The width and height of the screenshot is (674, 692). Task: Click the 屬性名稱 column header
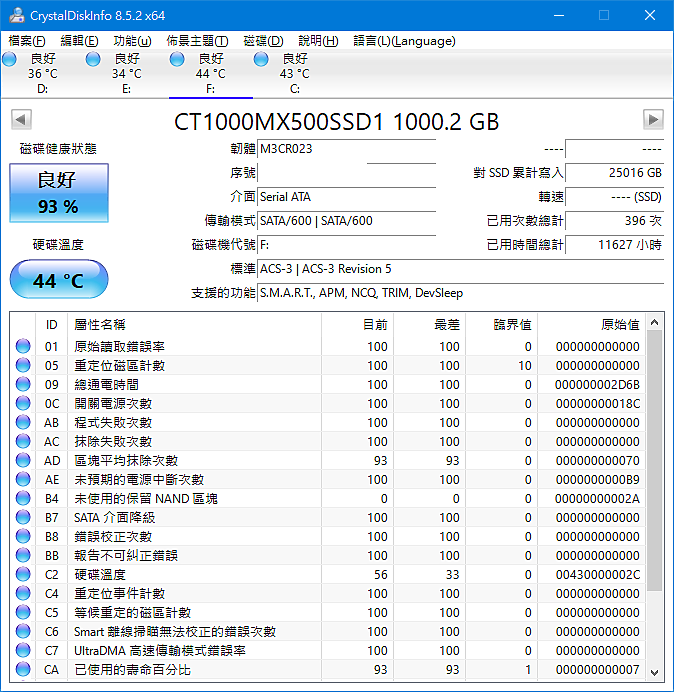(x=194, y=325)
